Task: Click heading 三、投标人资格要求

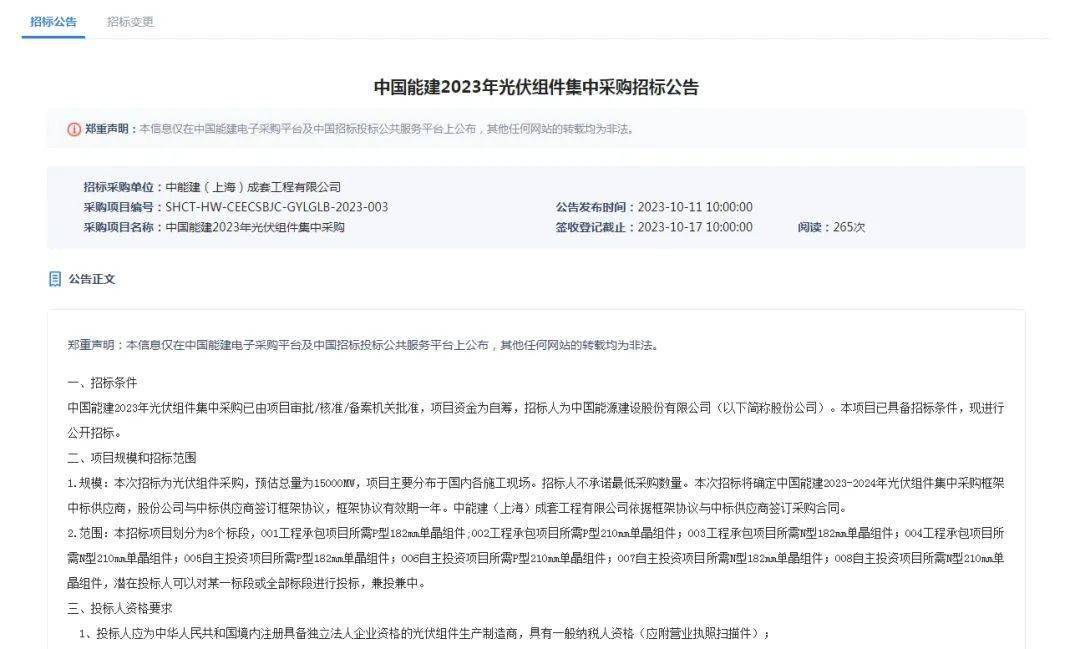Action: 120,608
